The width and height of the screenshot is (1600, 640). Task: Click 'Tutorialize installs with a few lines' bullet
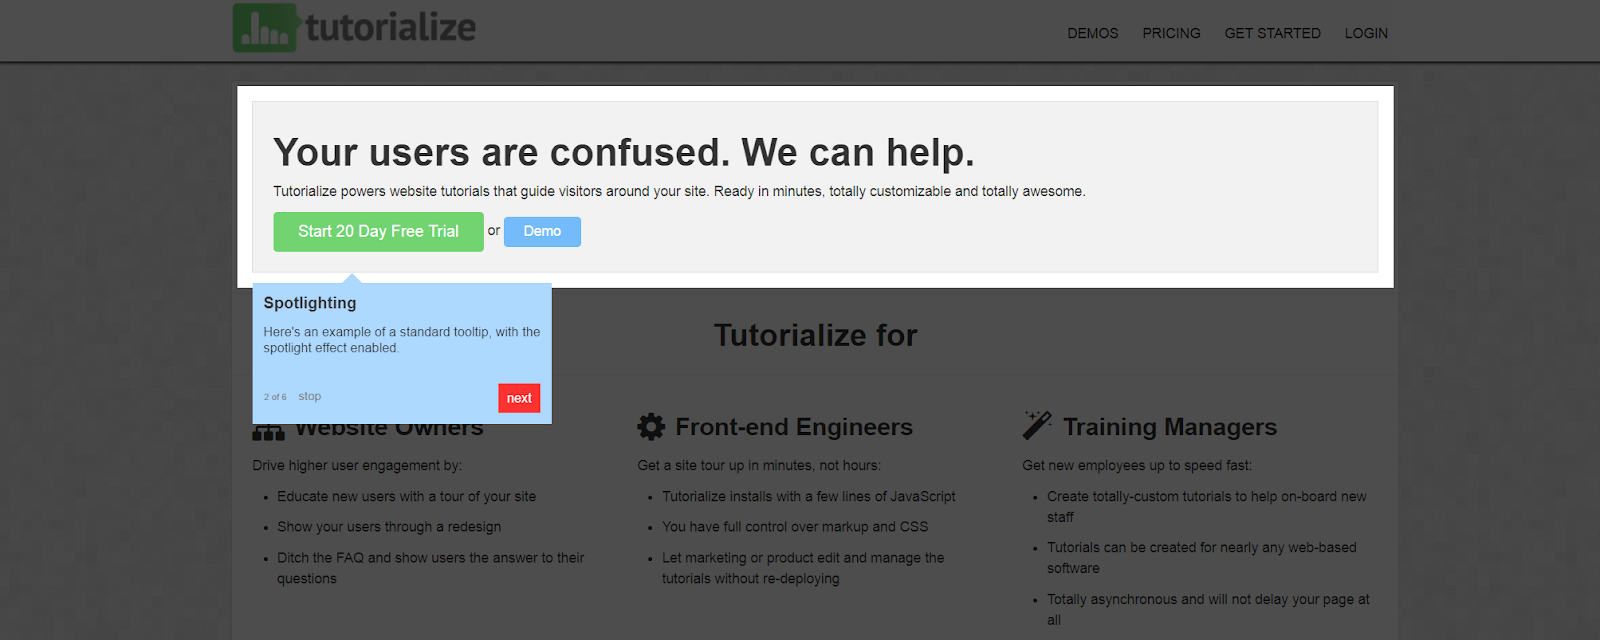tap(809, 496)
